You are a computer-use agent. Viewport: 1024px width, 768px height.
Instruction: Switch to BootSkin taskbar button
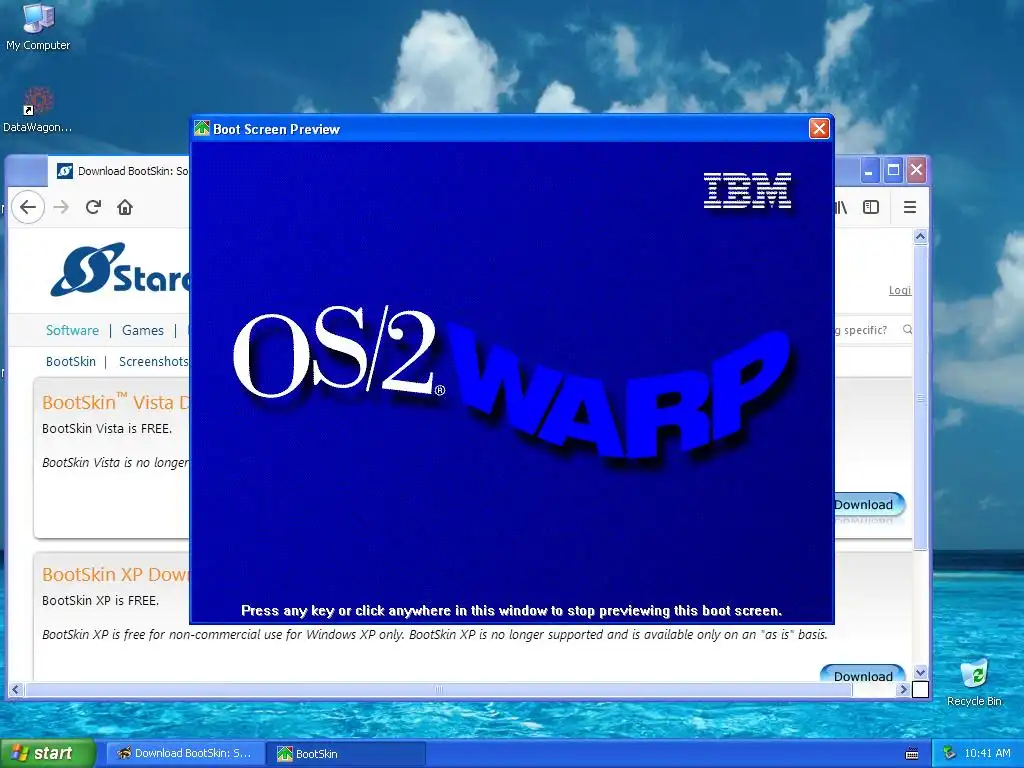[347, 754]
